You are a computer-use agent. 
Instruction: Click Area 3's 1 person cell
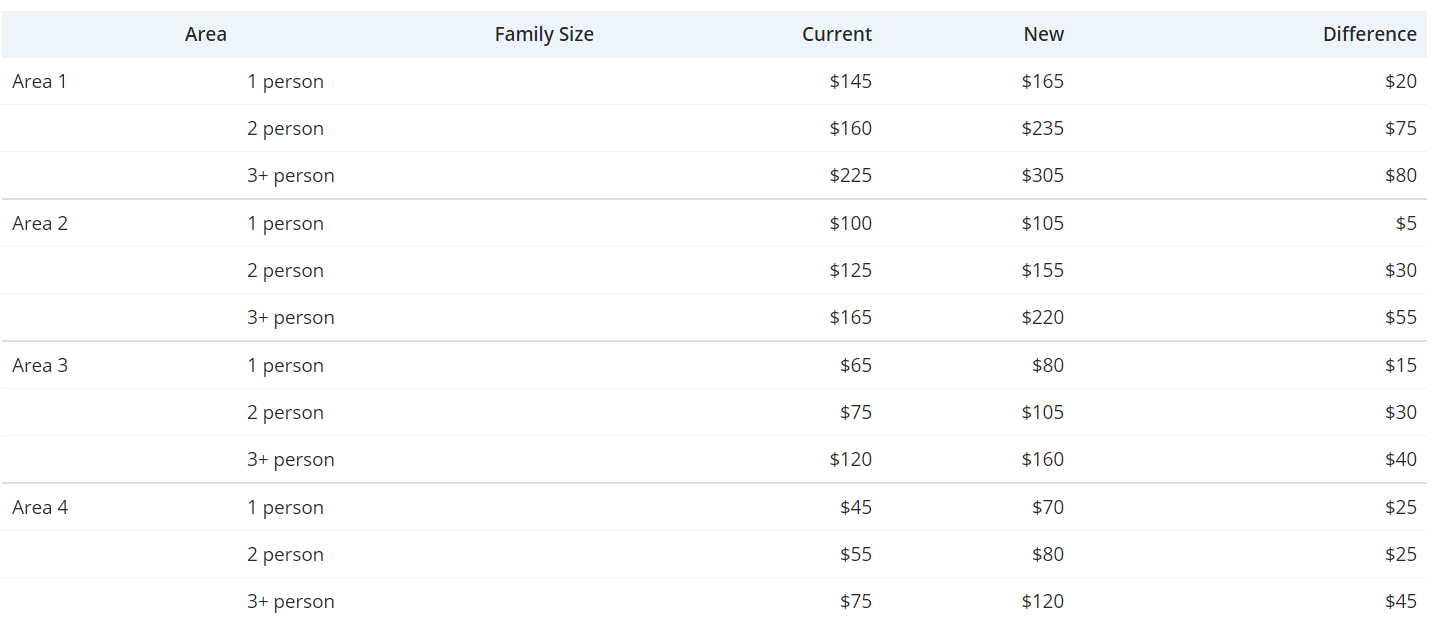tap(285, 365)
